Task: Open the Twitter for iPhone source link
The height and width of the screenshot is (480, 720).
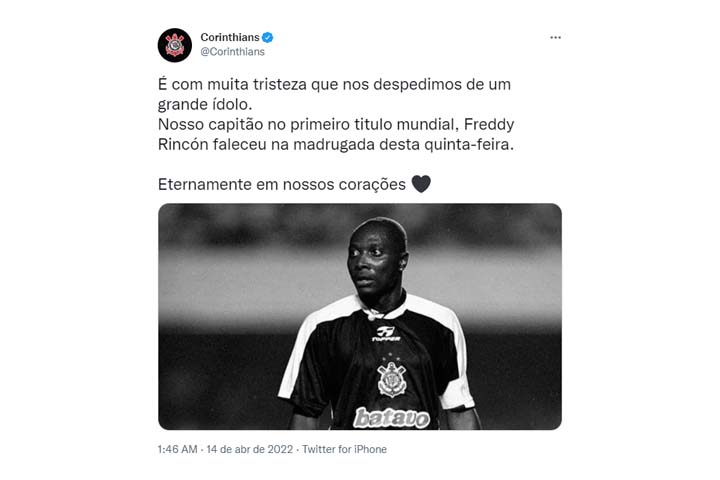Action: click(344, 449)
